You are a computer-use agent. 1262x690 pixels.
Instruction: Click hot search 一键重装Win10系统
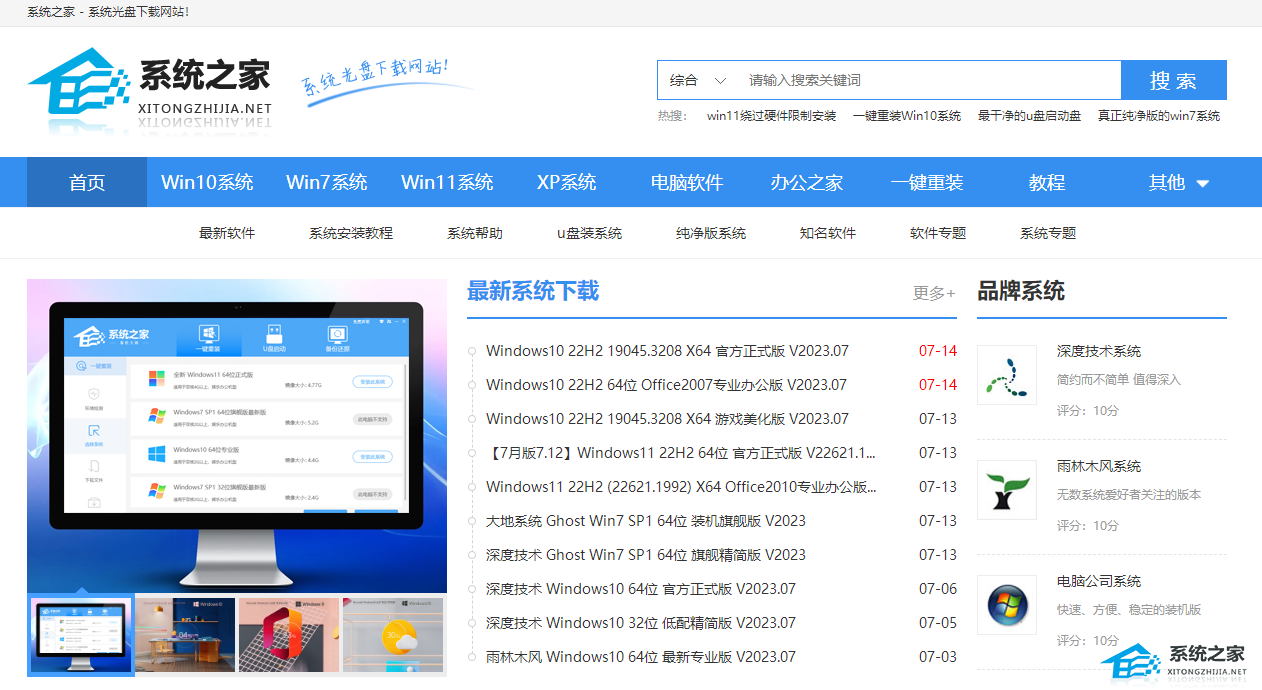(x=907, y=116)
